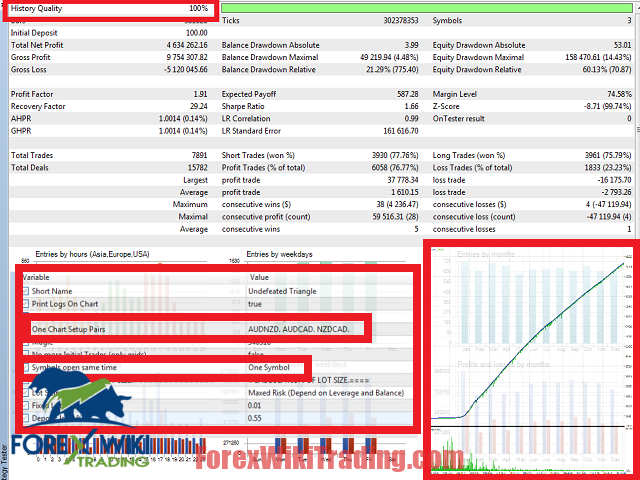Select the Ticks value '302378353'
Screen dimensions: 640x480
[401, 20]
